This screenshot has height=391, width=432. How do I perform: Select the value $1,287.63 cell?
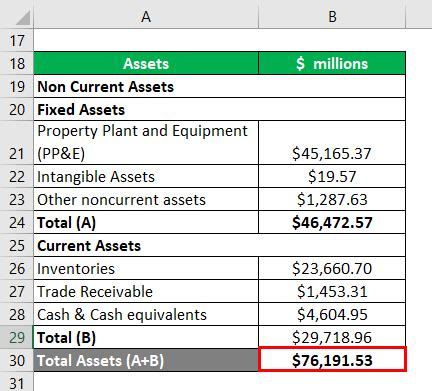(x=332, y=199)
